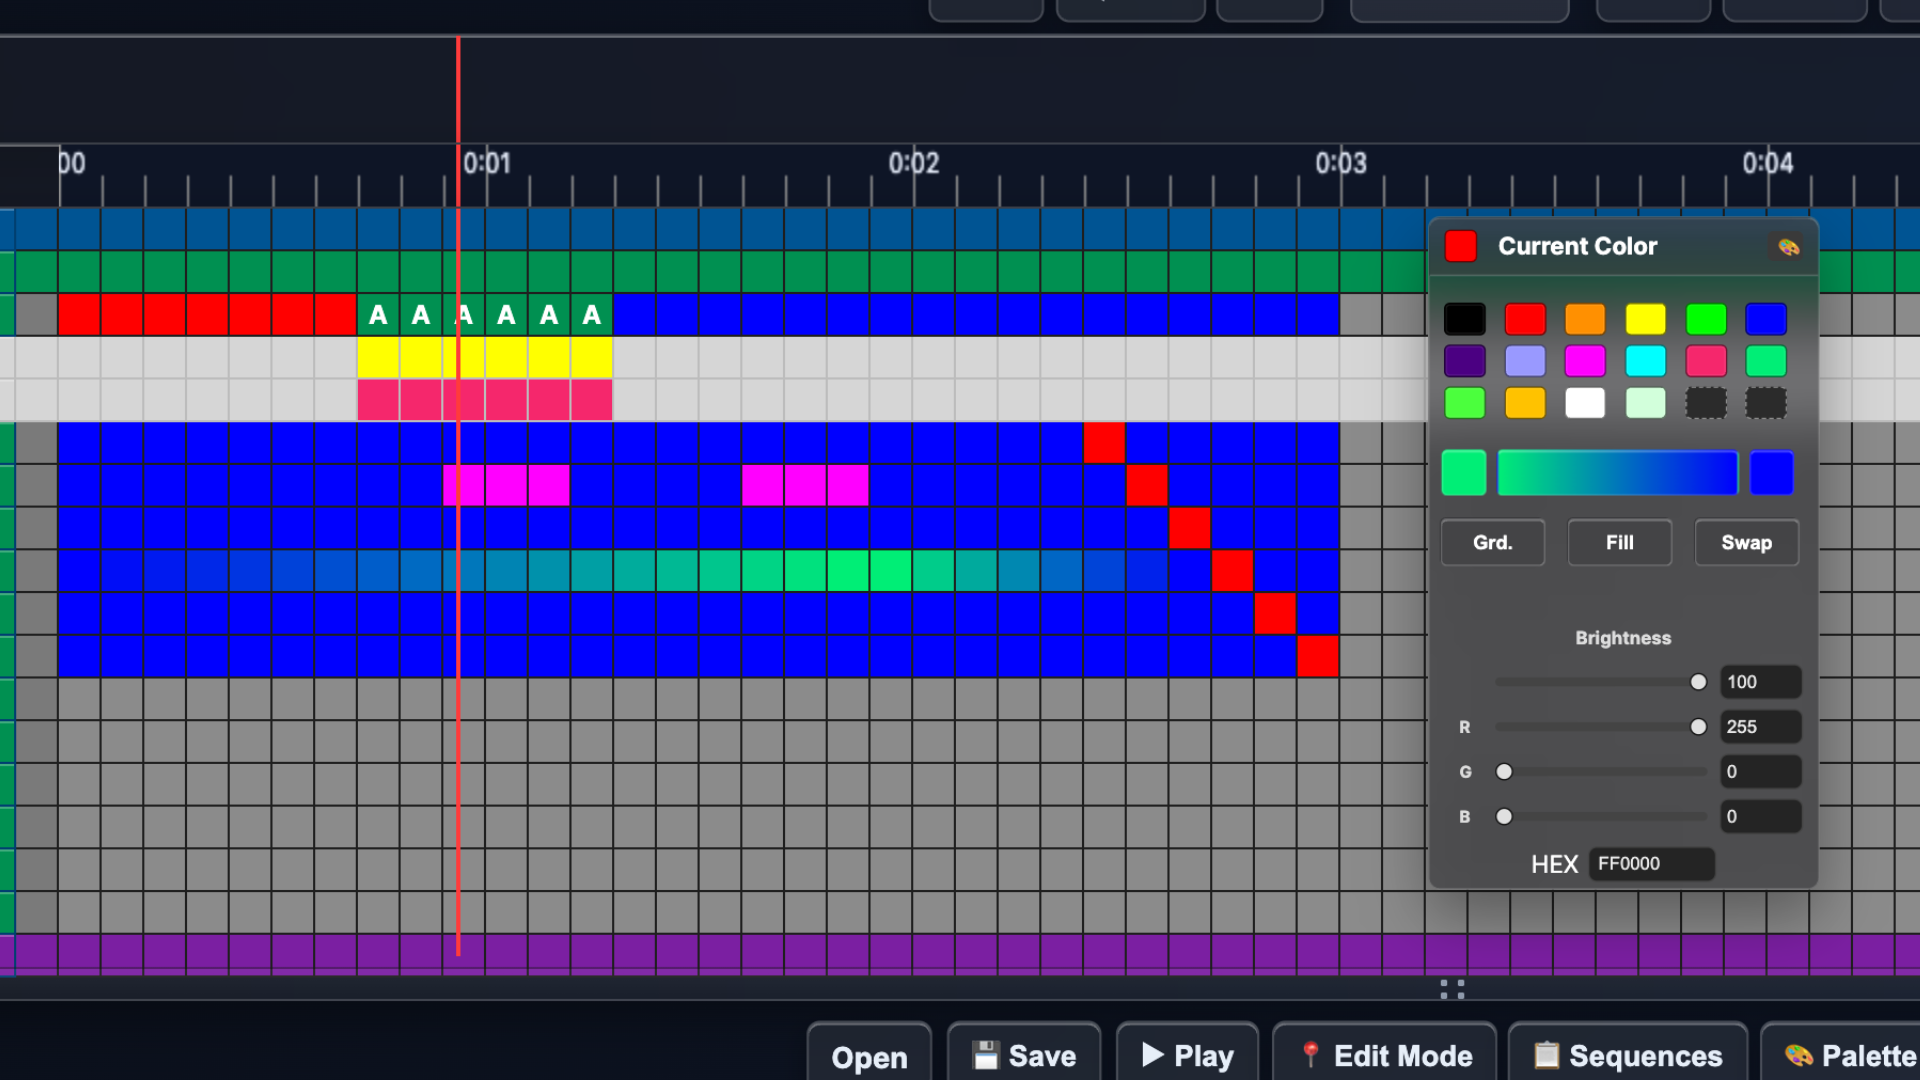Click the panel drag handle dots
1920x1080 pixels.
(x=1452, y=989)
